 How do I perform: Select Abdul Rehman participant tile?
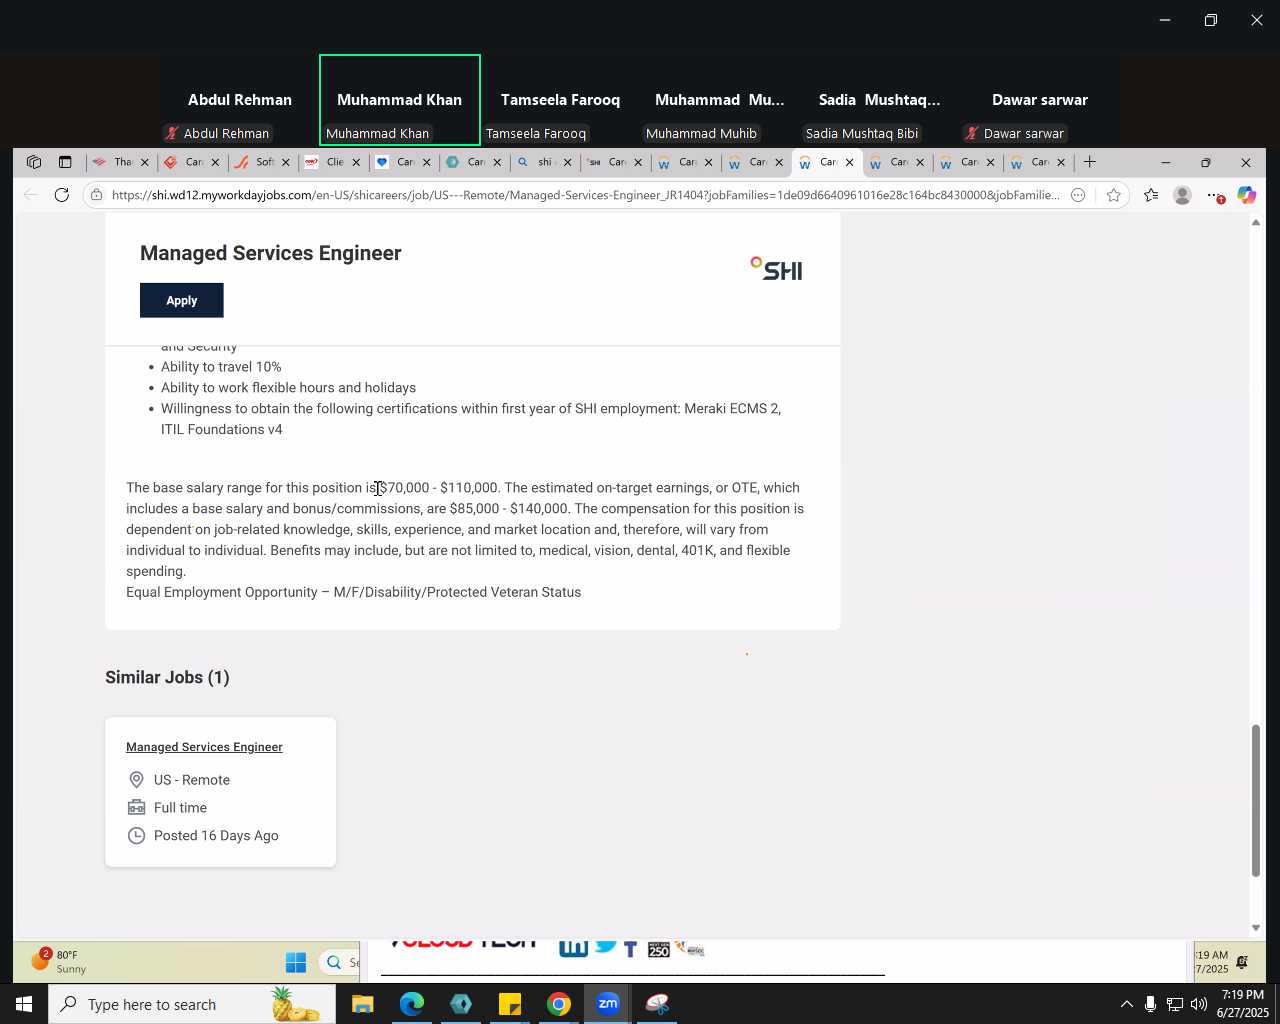coord(240,100)
